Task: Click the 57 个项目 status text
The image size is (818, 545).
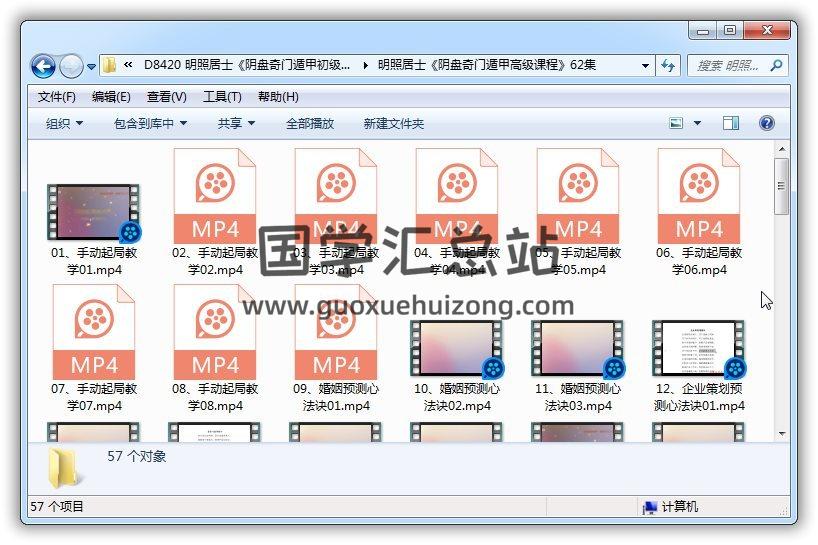Action: (57, 507)
